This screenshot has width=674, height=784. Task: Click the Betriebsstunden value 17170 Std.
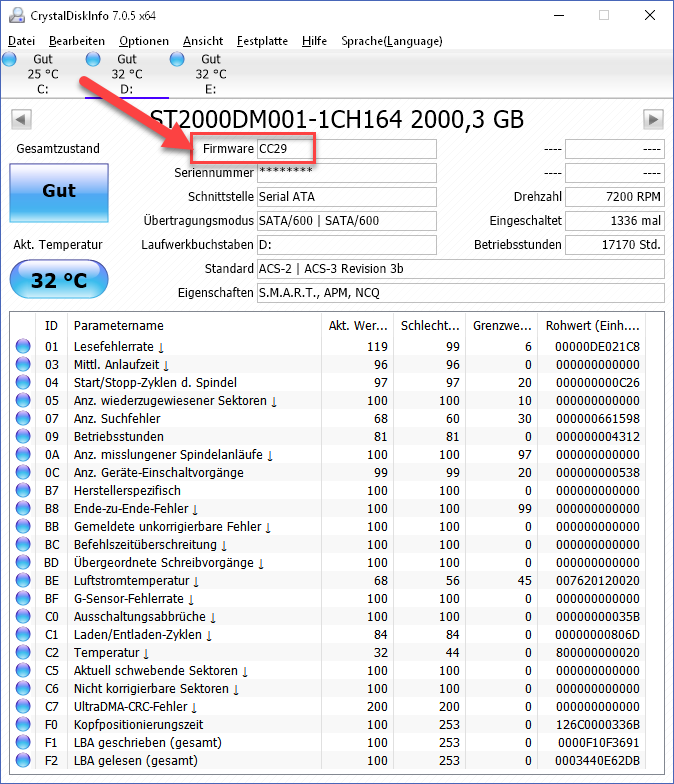pos(614,245)
